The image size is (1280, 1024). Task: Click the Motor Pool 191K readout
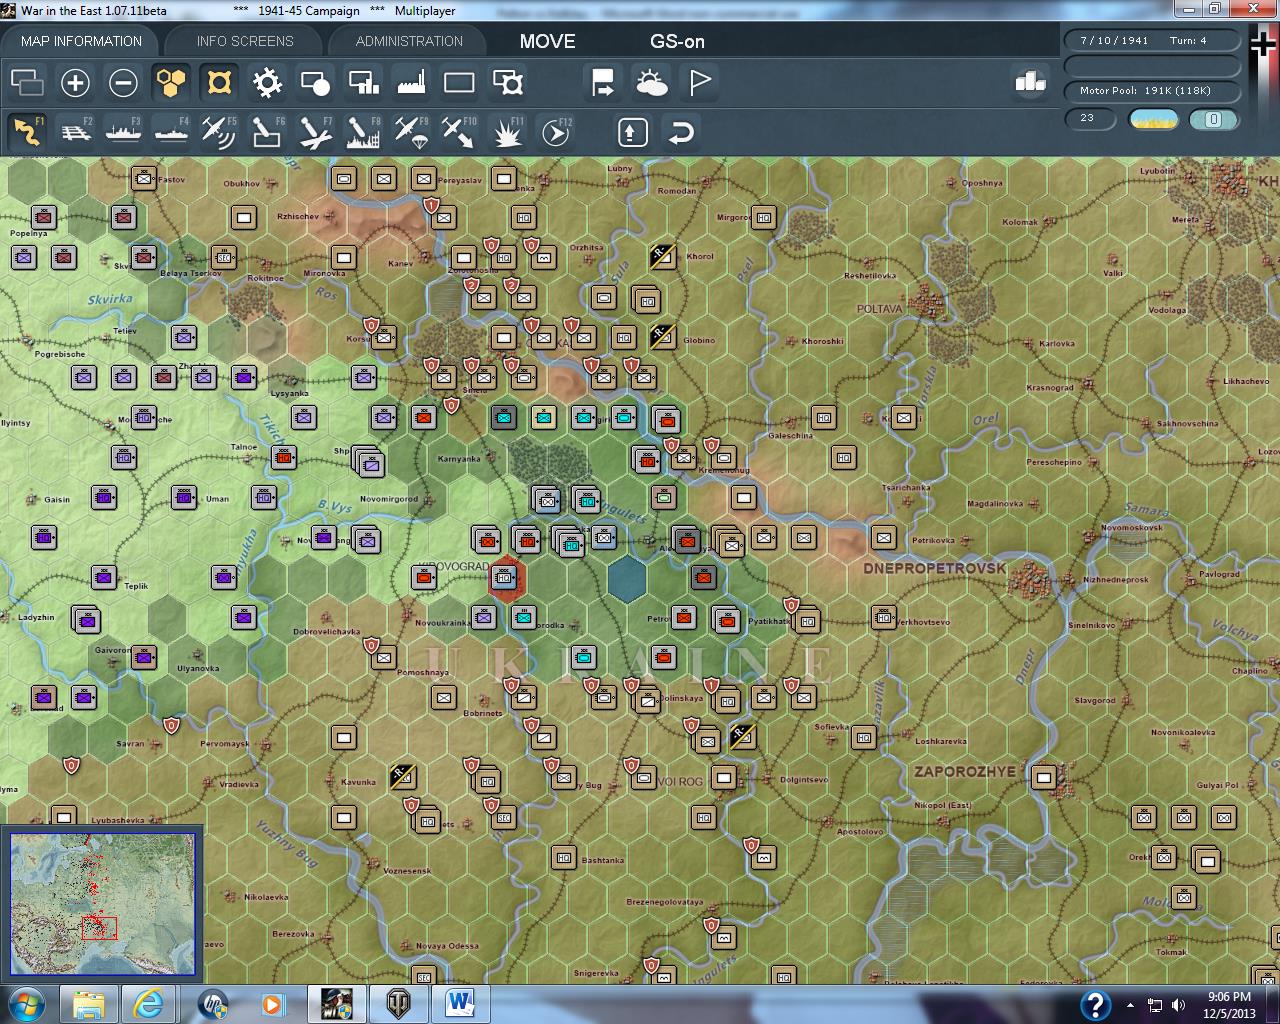coord(1152,91)
